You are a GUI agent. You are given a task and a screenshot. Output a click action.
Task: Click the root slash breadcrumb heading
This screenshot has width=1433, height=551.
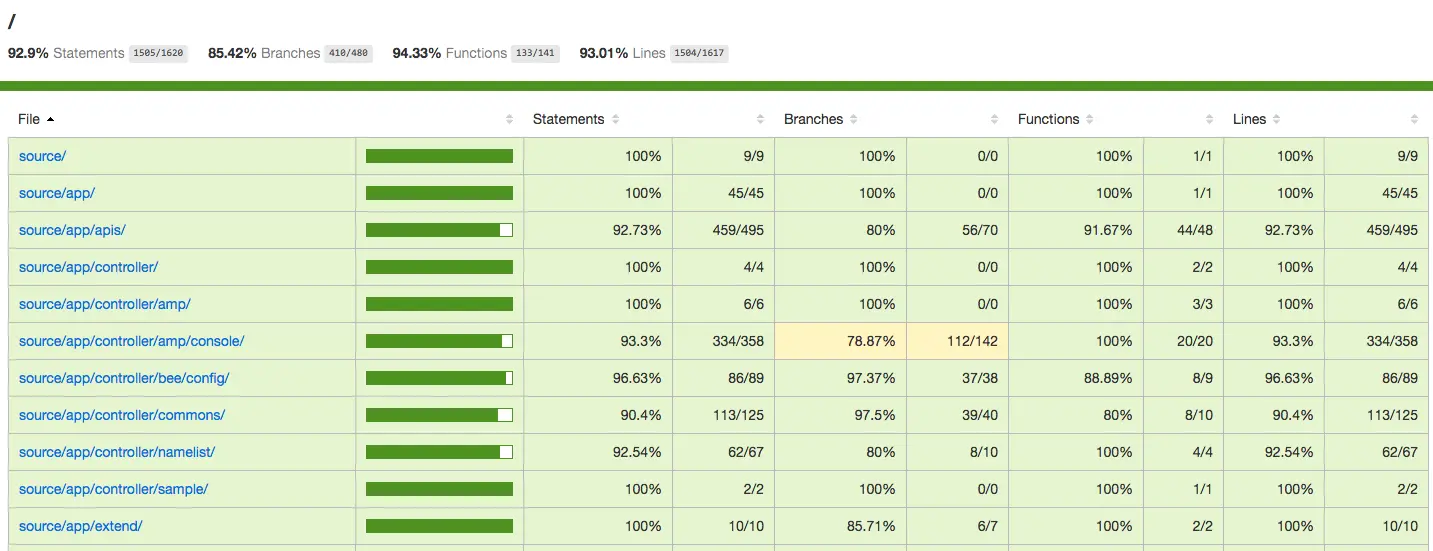[x=12, y=22]
